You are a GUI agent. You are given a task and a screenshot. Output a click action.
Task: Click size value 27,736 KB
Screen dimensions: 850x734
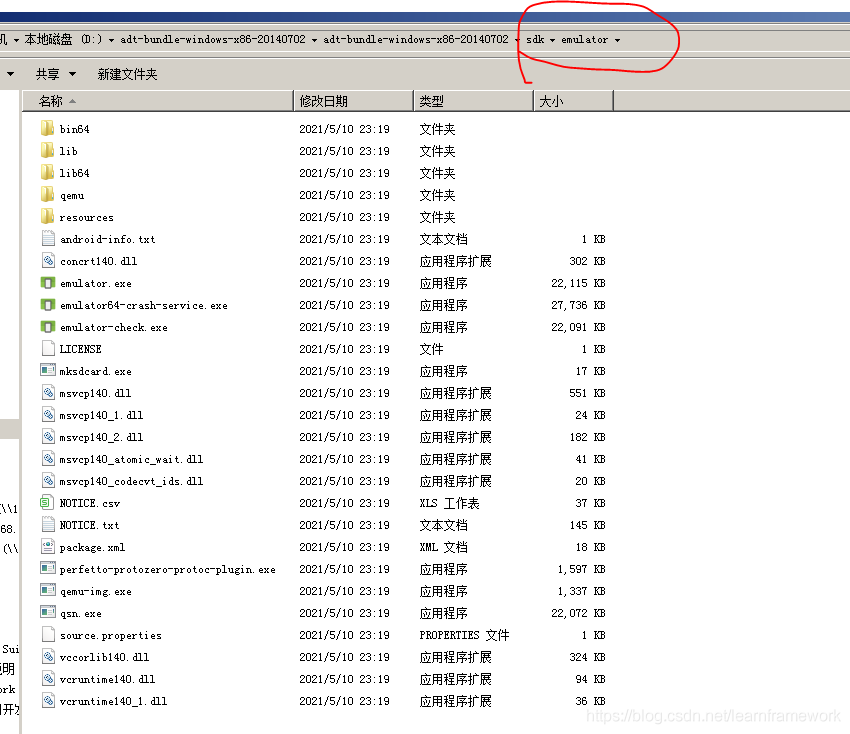tap(578, 305)
